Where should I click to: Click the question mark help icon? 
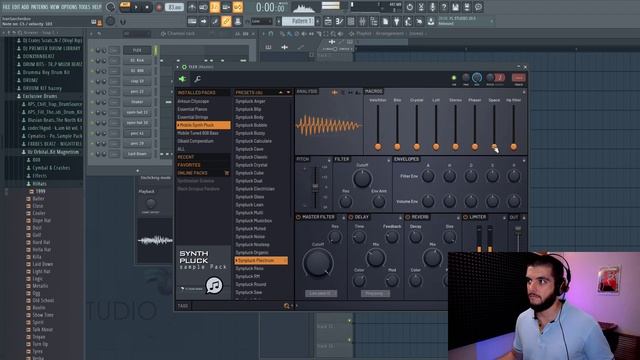pos(444,7)
